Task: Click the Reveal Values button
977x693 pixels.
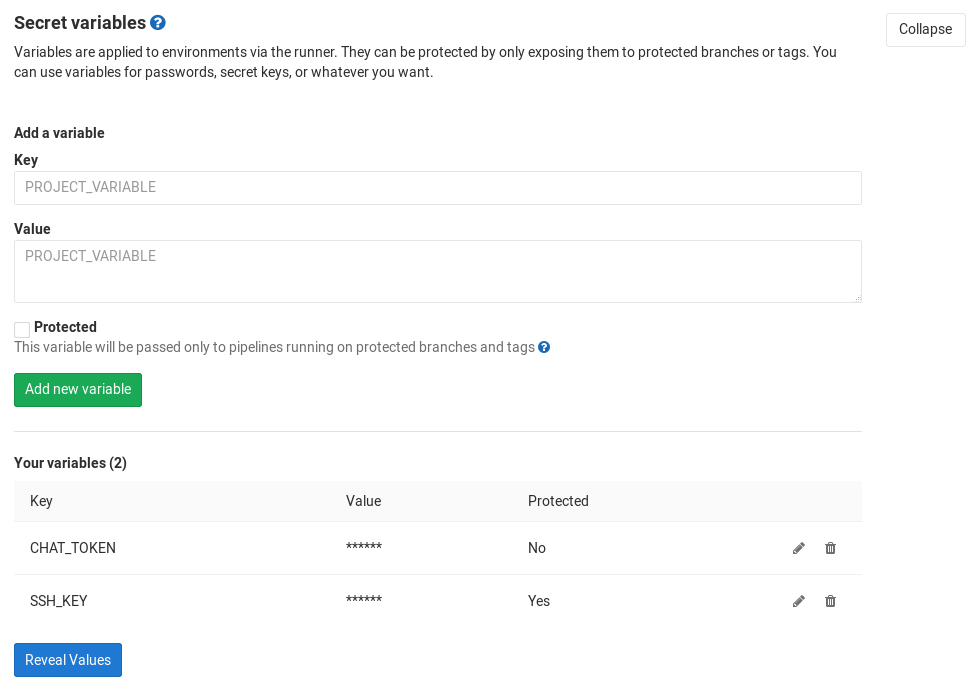Action: [x=68, y=660]
